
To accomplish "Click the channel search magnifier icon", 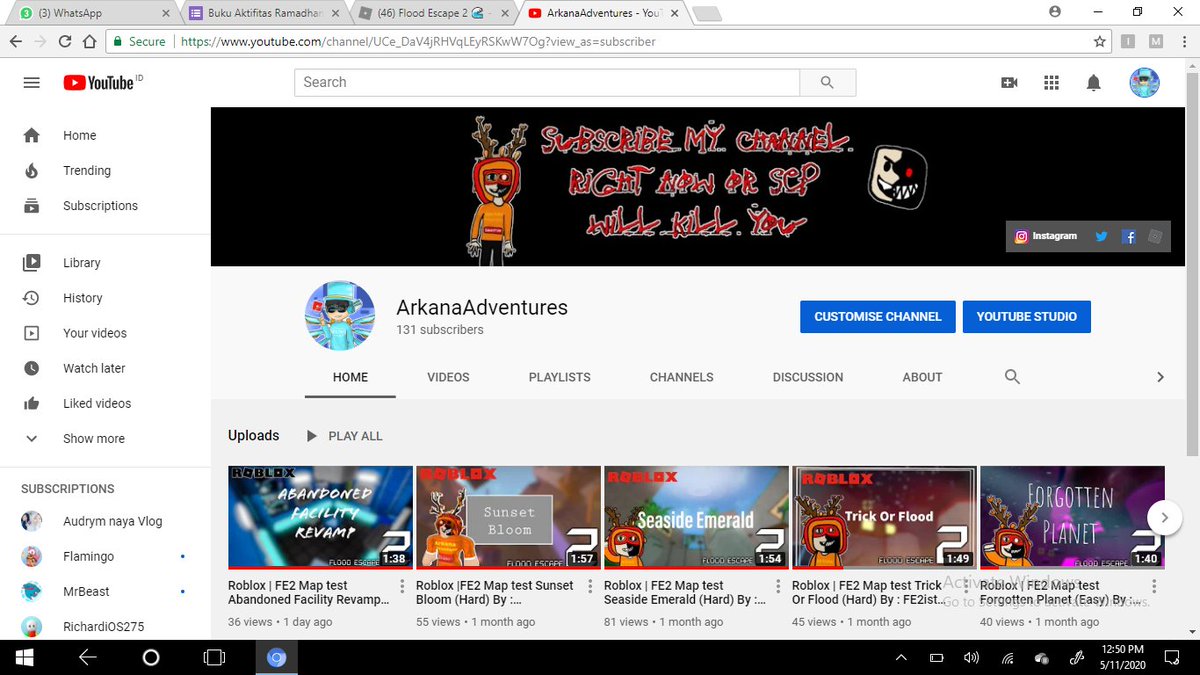I will tap(1012, 377).
